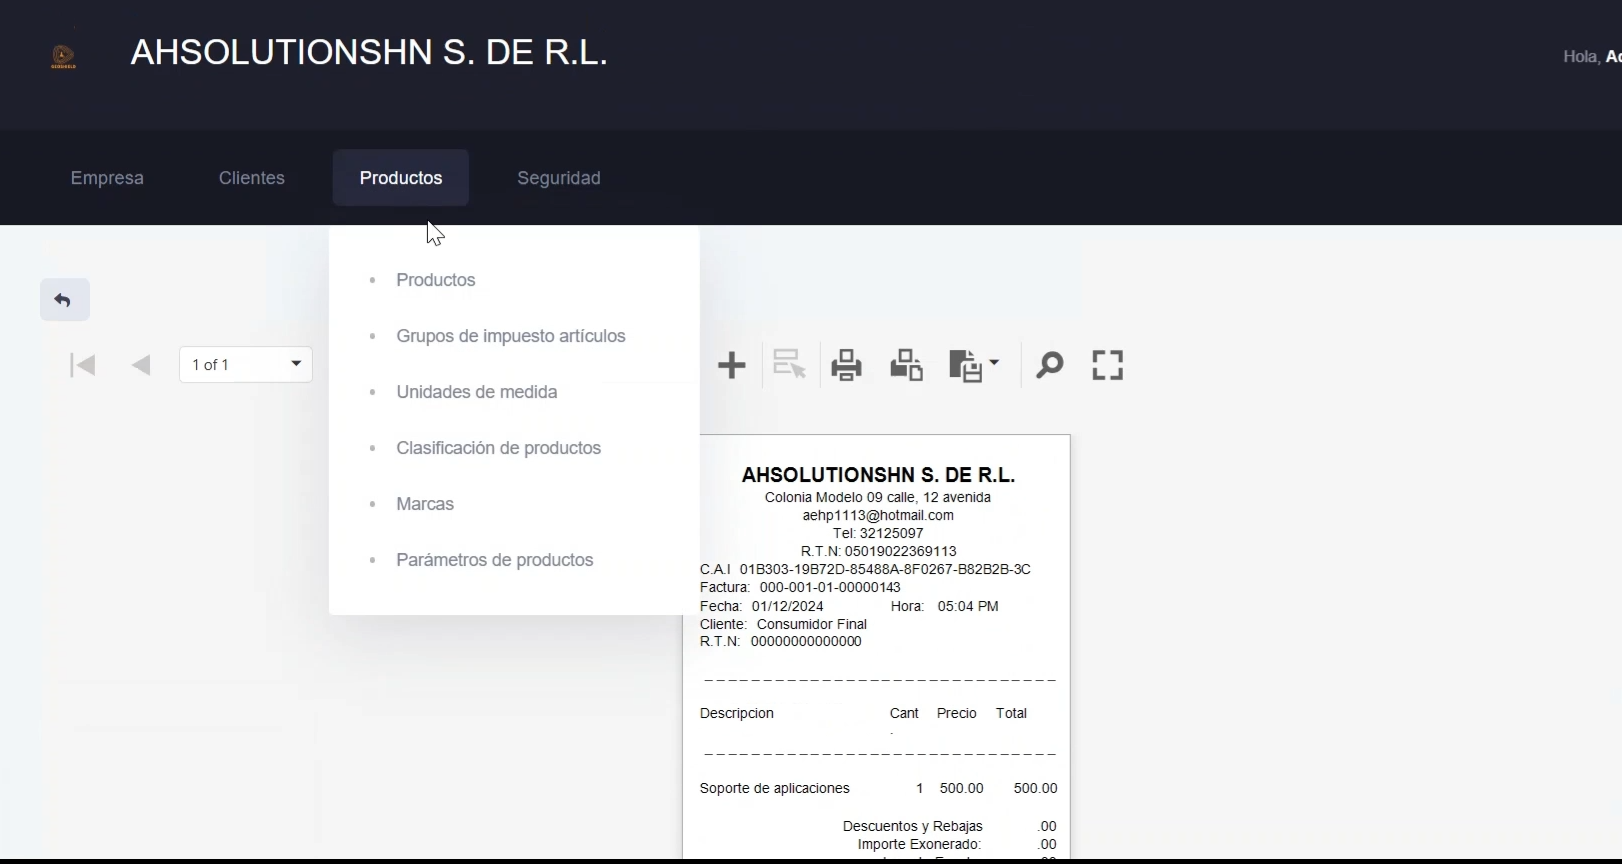
Task: Open the Clientes menu
Action: [252, 178]
